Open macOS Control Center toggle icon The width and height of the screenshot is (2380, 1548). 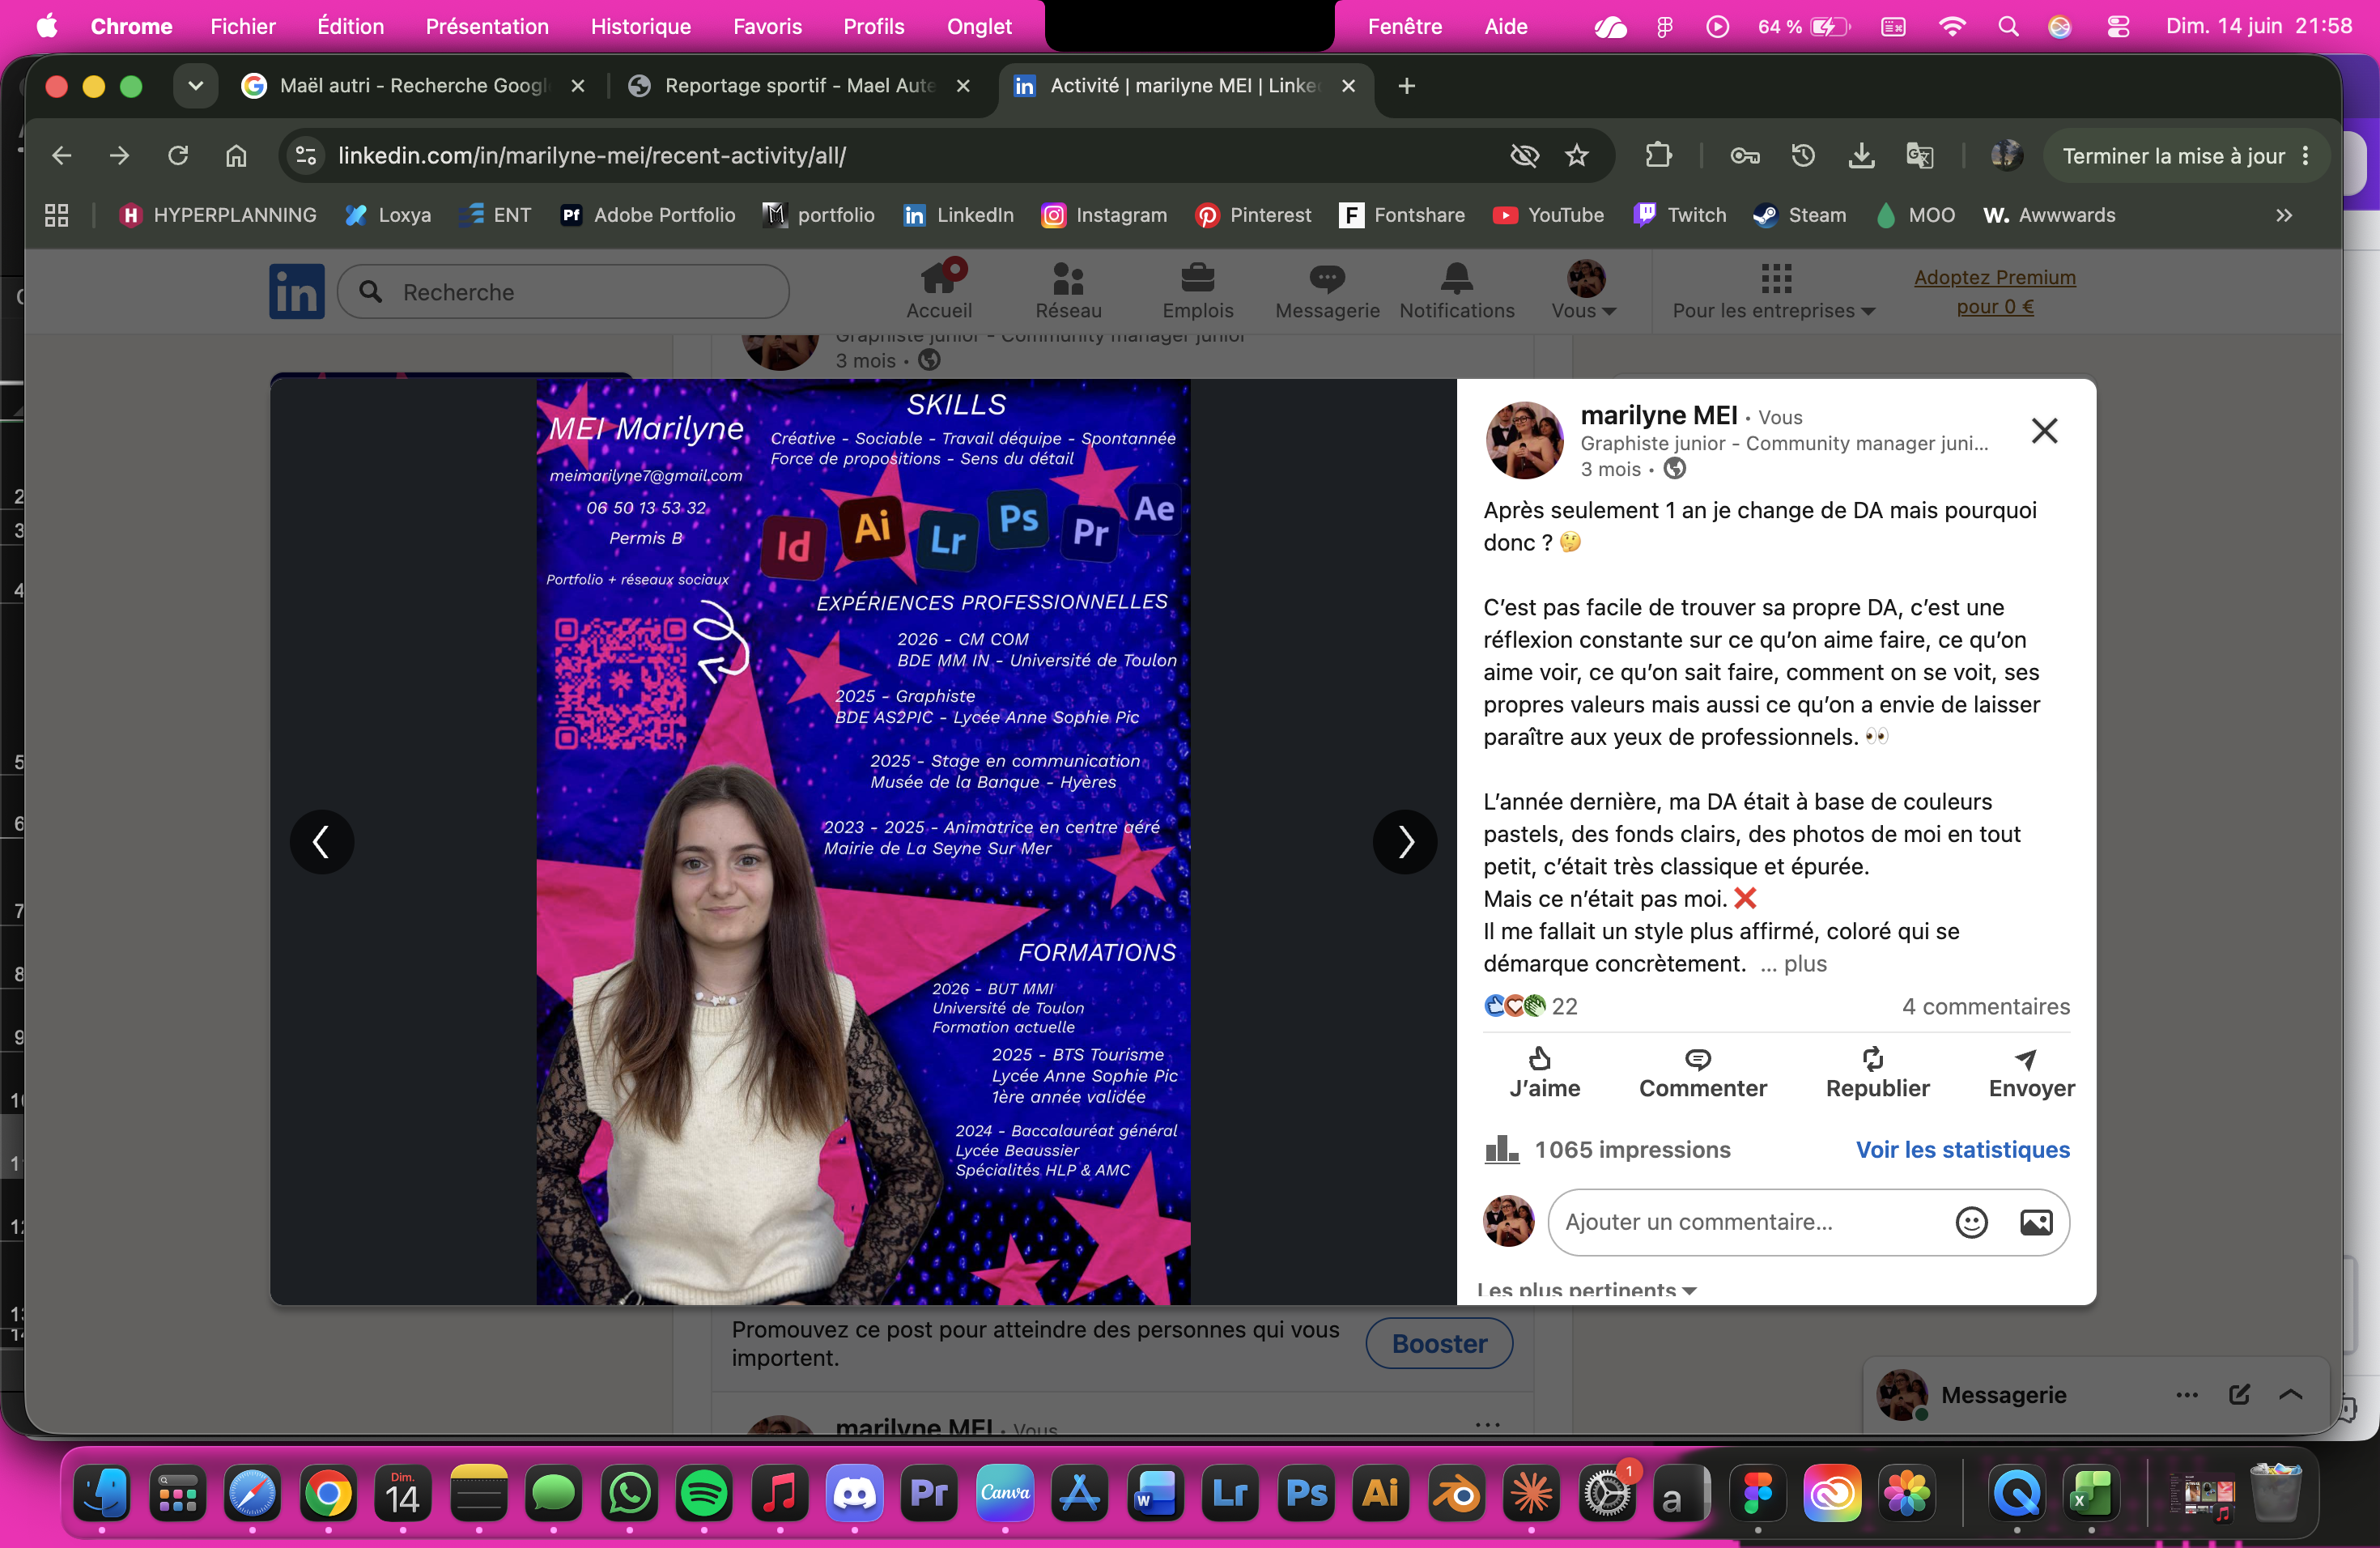pyautogui.click(x=2117, y=26)
